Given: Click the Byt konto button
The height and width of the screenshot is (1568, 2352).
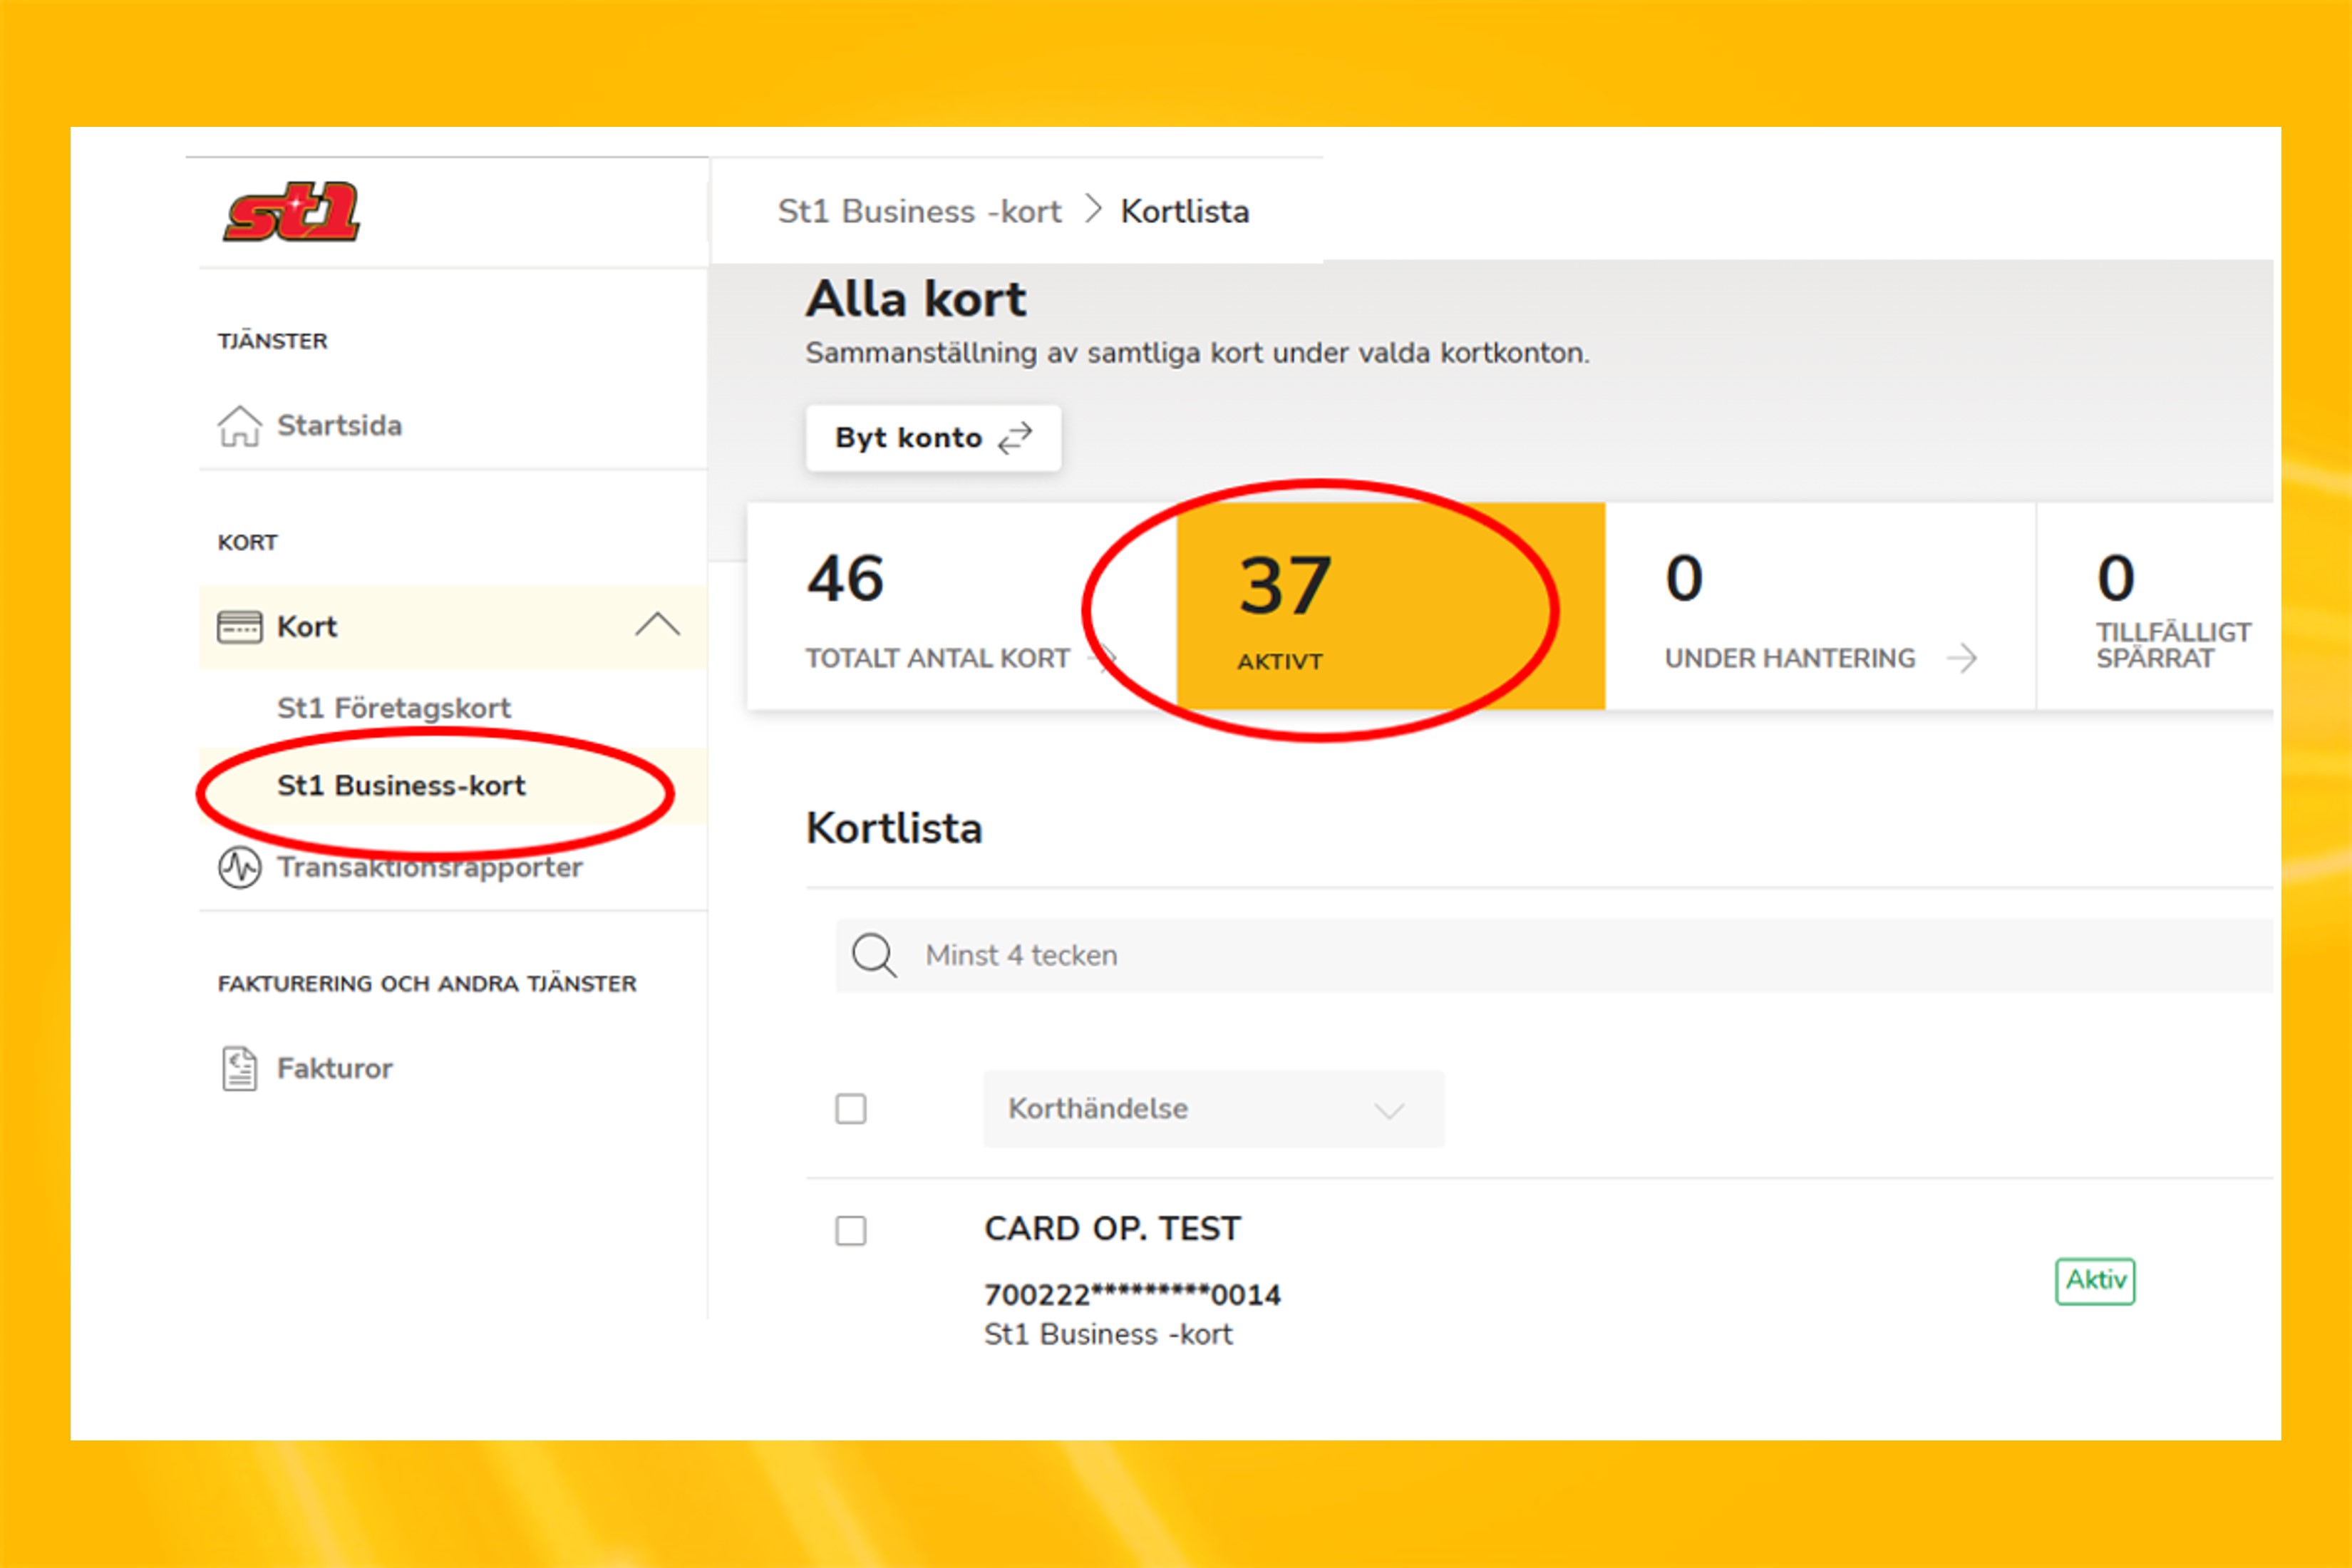Looking at the screenshot, I should coord(933,438).
